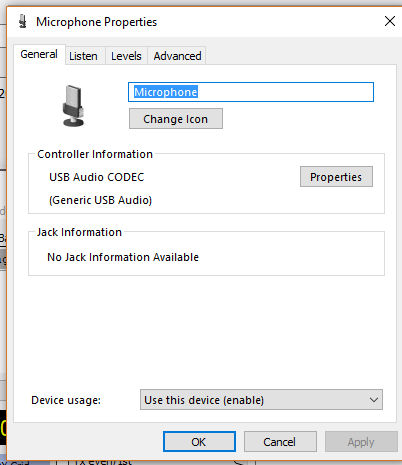Go to the Levels tab
The height and width of the screenshot is (465, 402).
click(x=126, y=56)
